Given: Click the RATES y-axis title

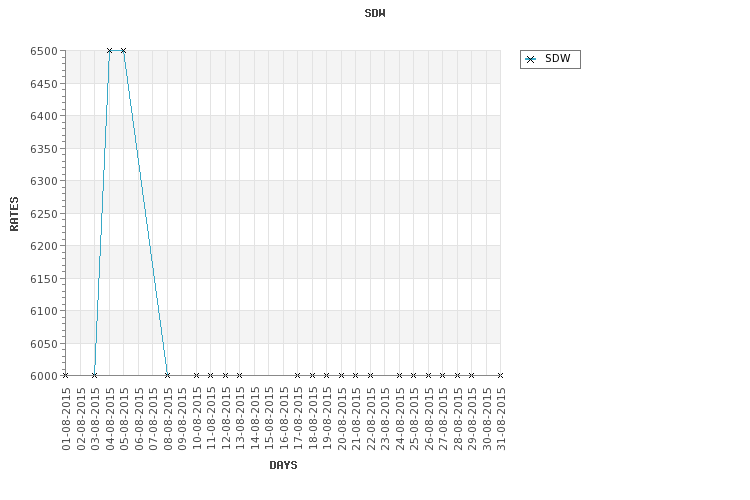Looking at the screenshot, I should tap(15, 213).
